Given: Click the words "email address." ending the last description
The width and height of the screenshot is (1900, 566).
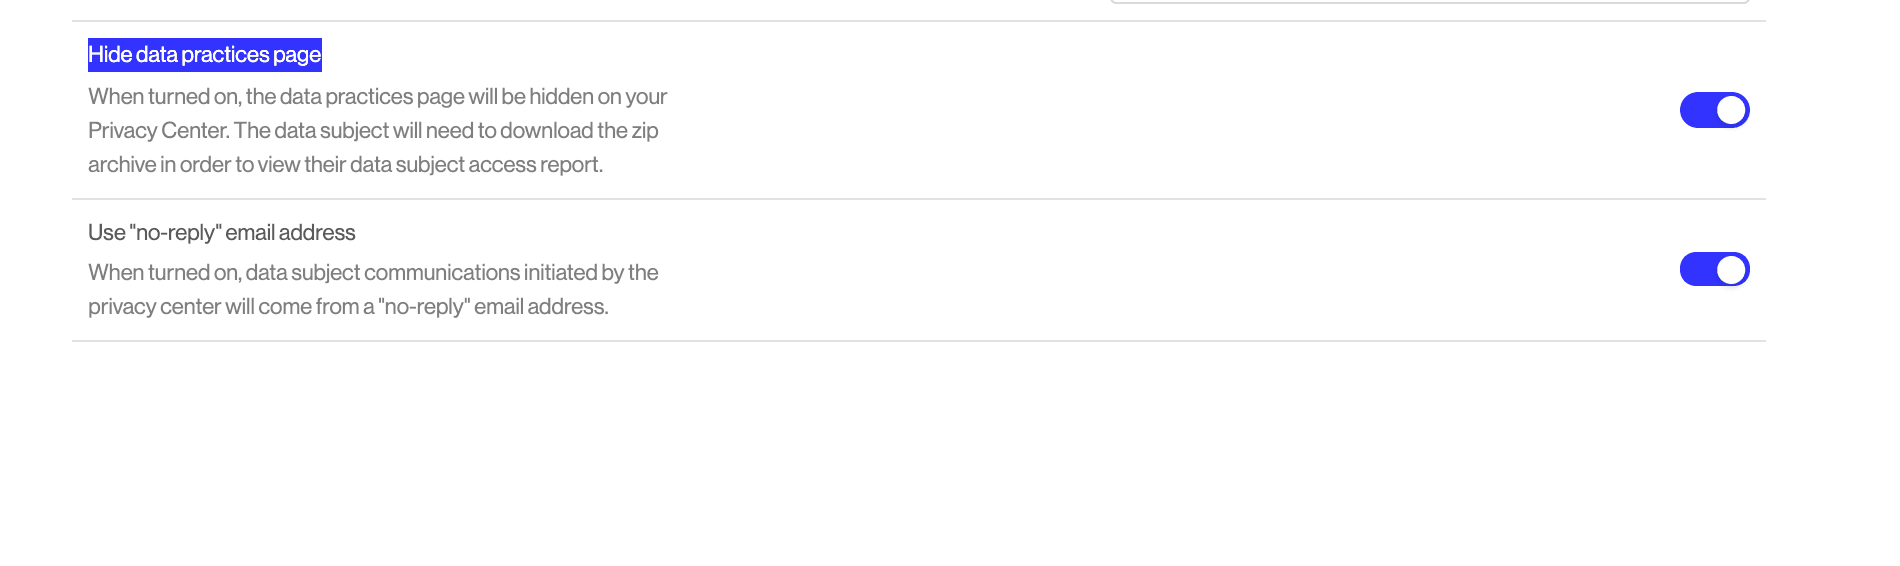Looking at the screenshot, I should pos(541,307).
